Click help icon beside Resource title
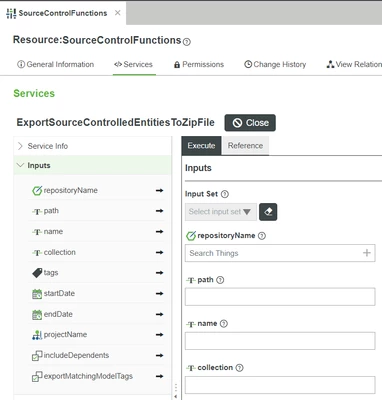 click(187, 42)
